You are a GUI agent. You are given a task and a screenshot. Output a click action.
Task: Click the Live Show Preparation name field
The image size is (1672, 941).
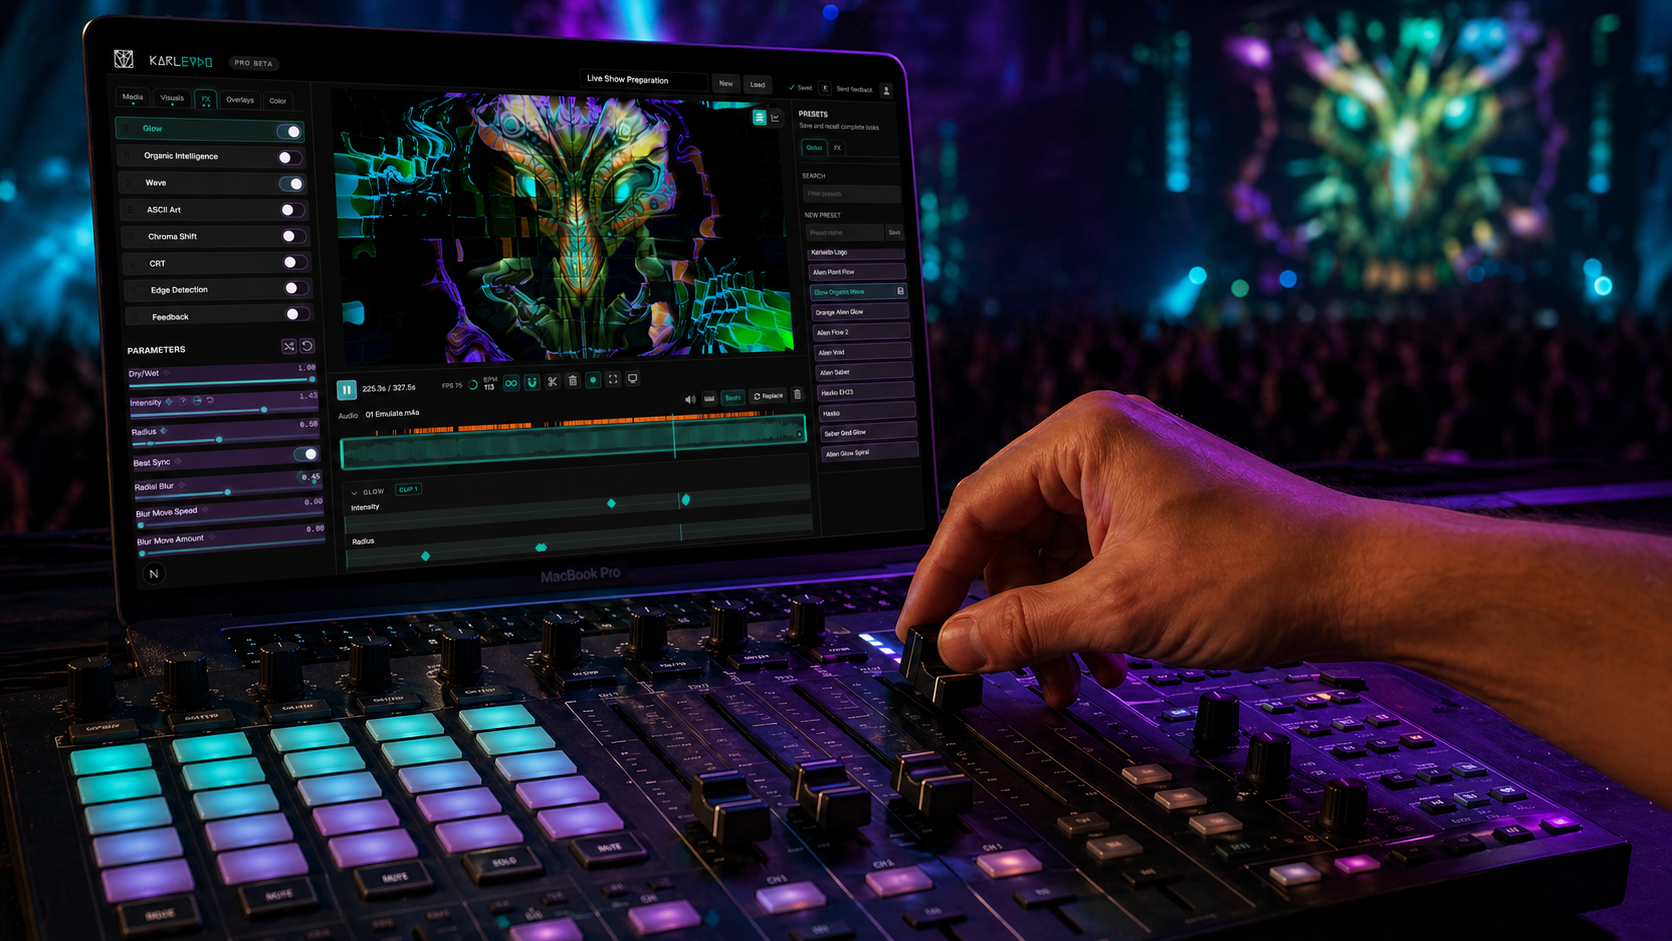[x=642, y=80]
